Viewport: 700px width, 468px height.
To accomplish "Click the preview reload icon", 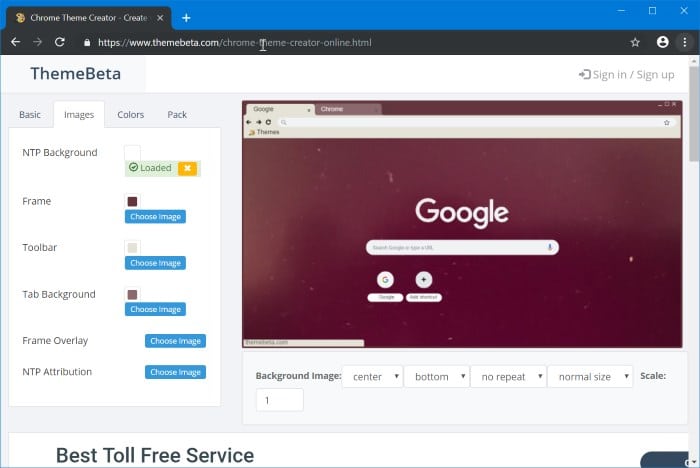I will click(268, 122).
